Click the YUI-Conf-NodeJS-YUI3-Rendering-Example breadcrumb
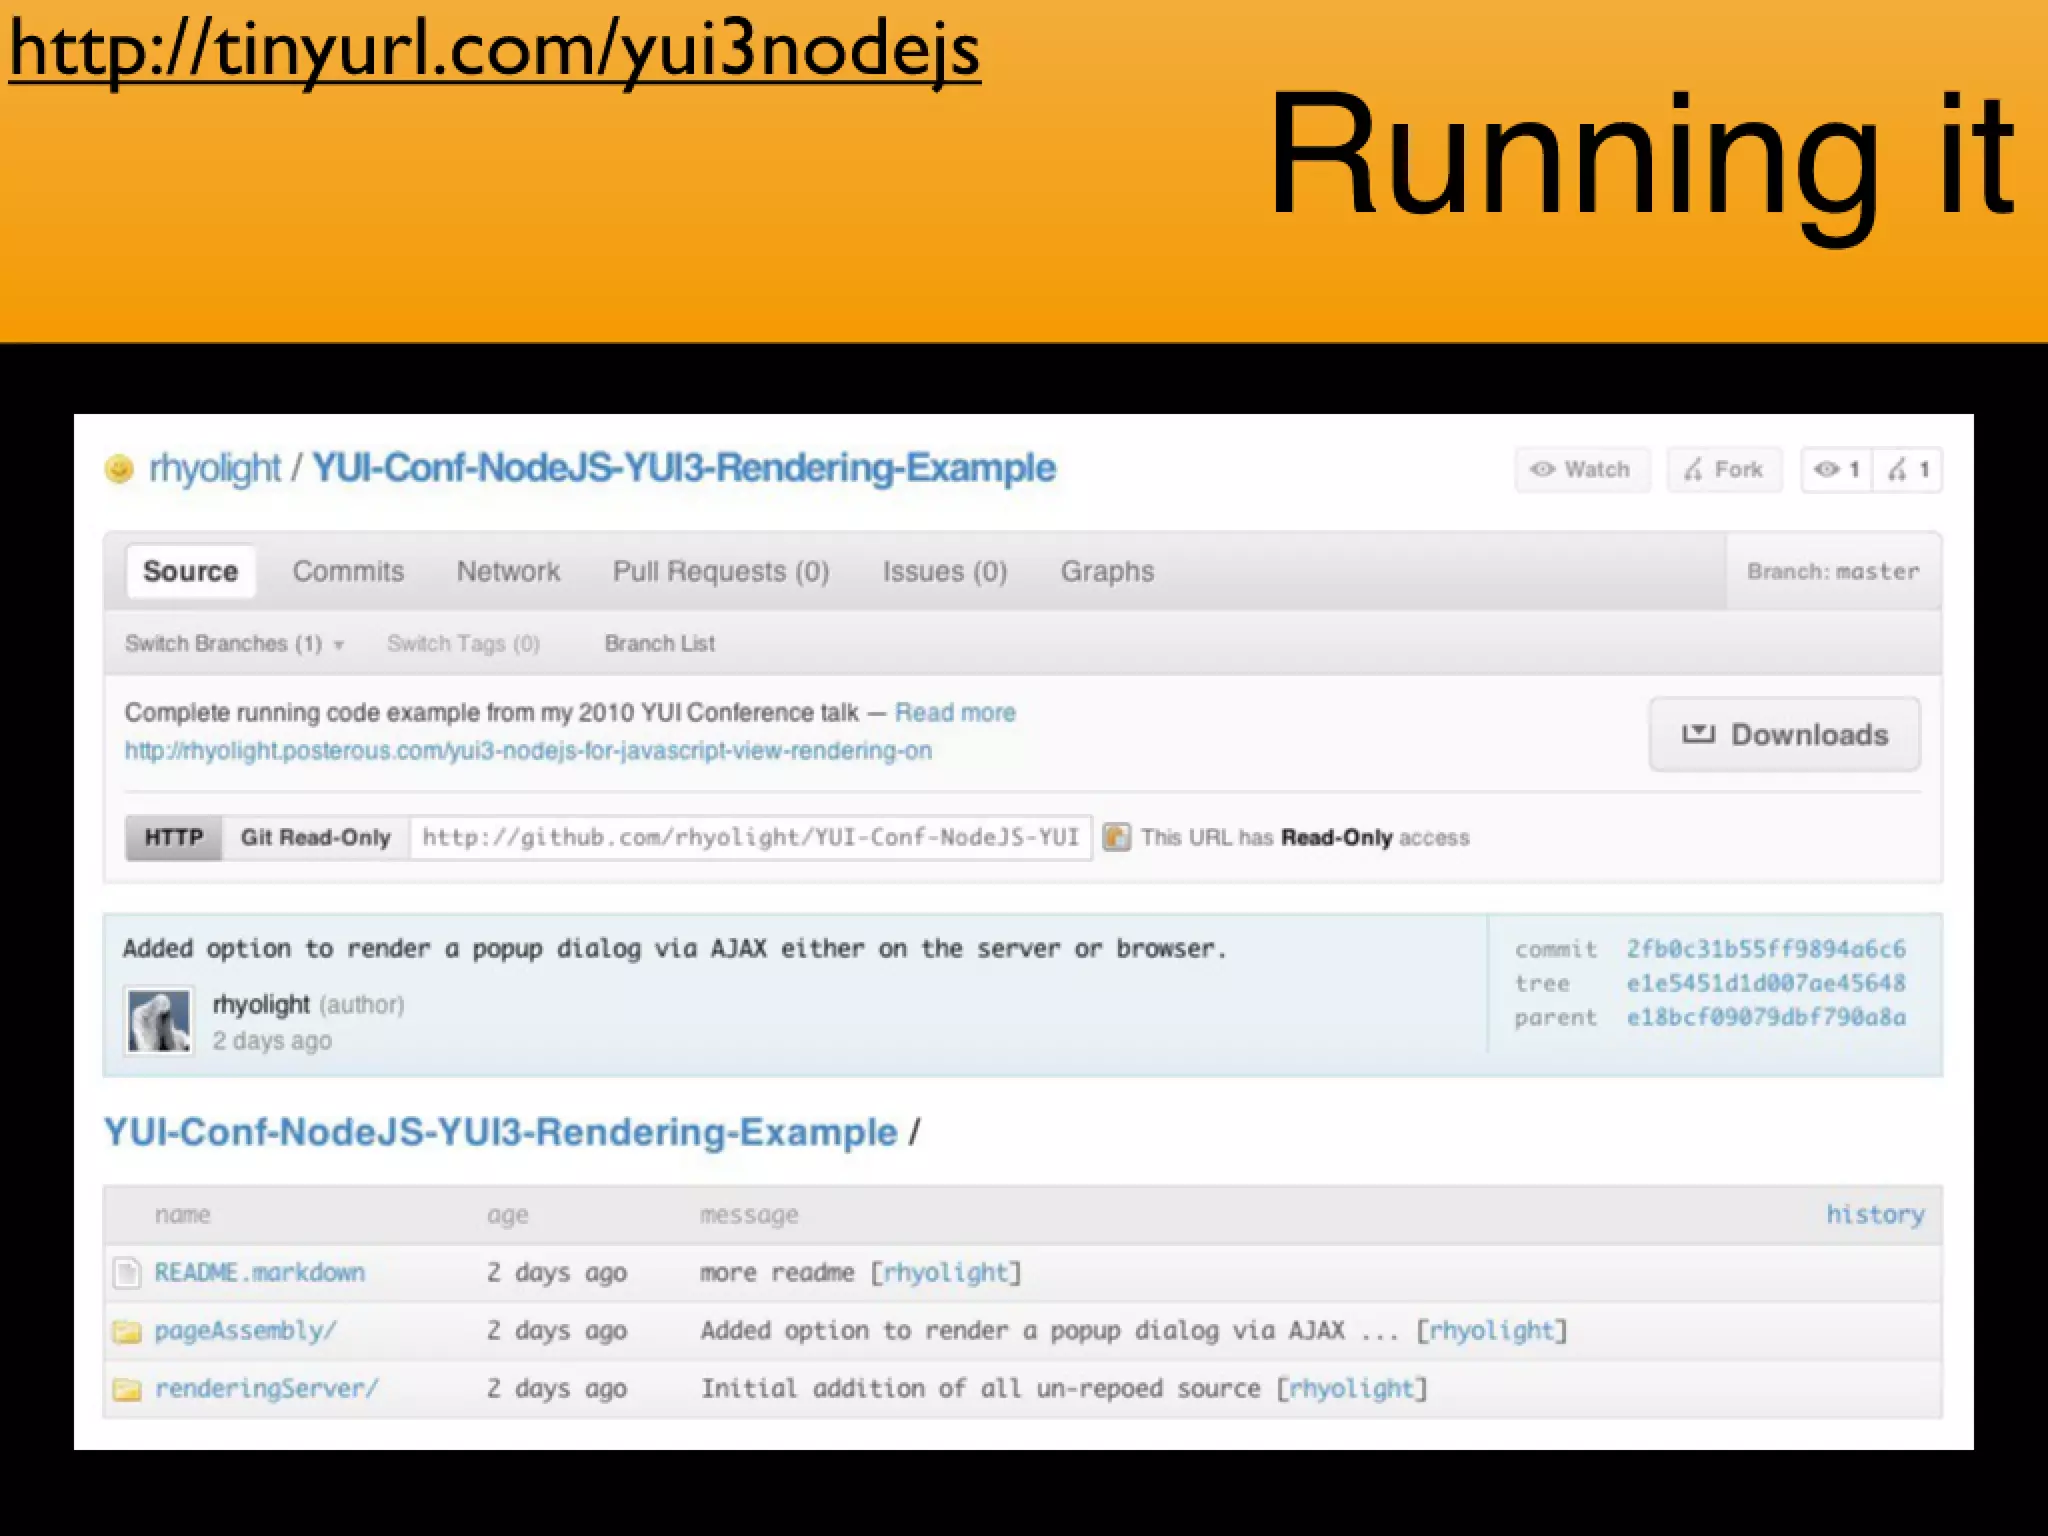 (x=500, y=1132)
